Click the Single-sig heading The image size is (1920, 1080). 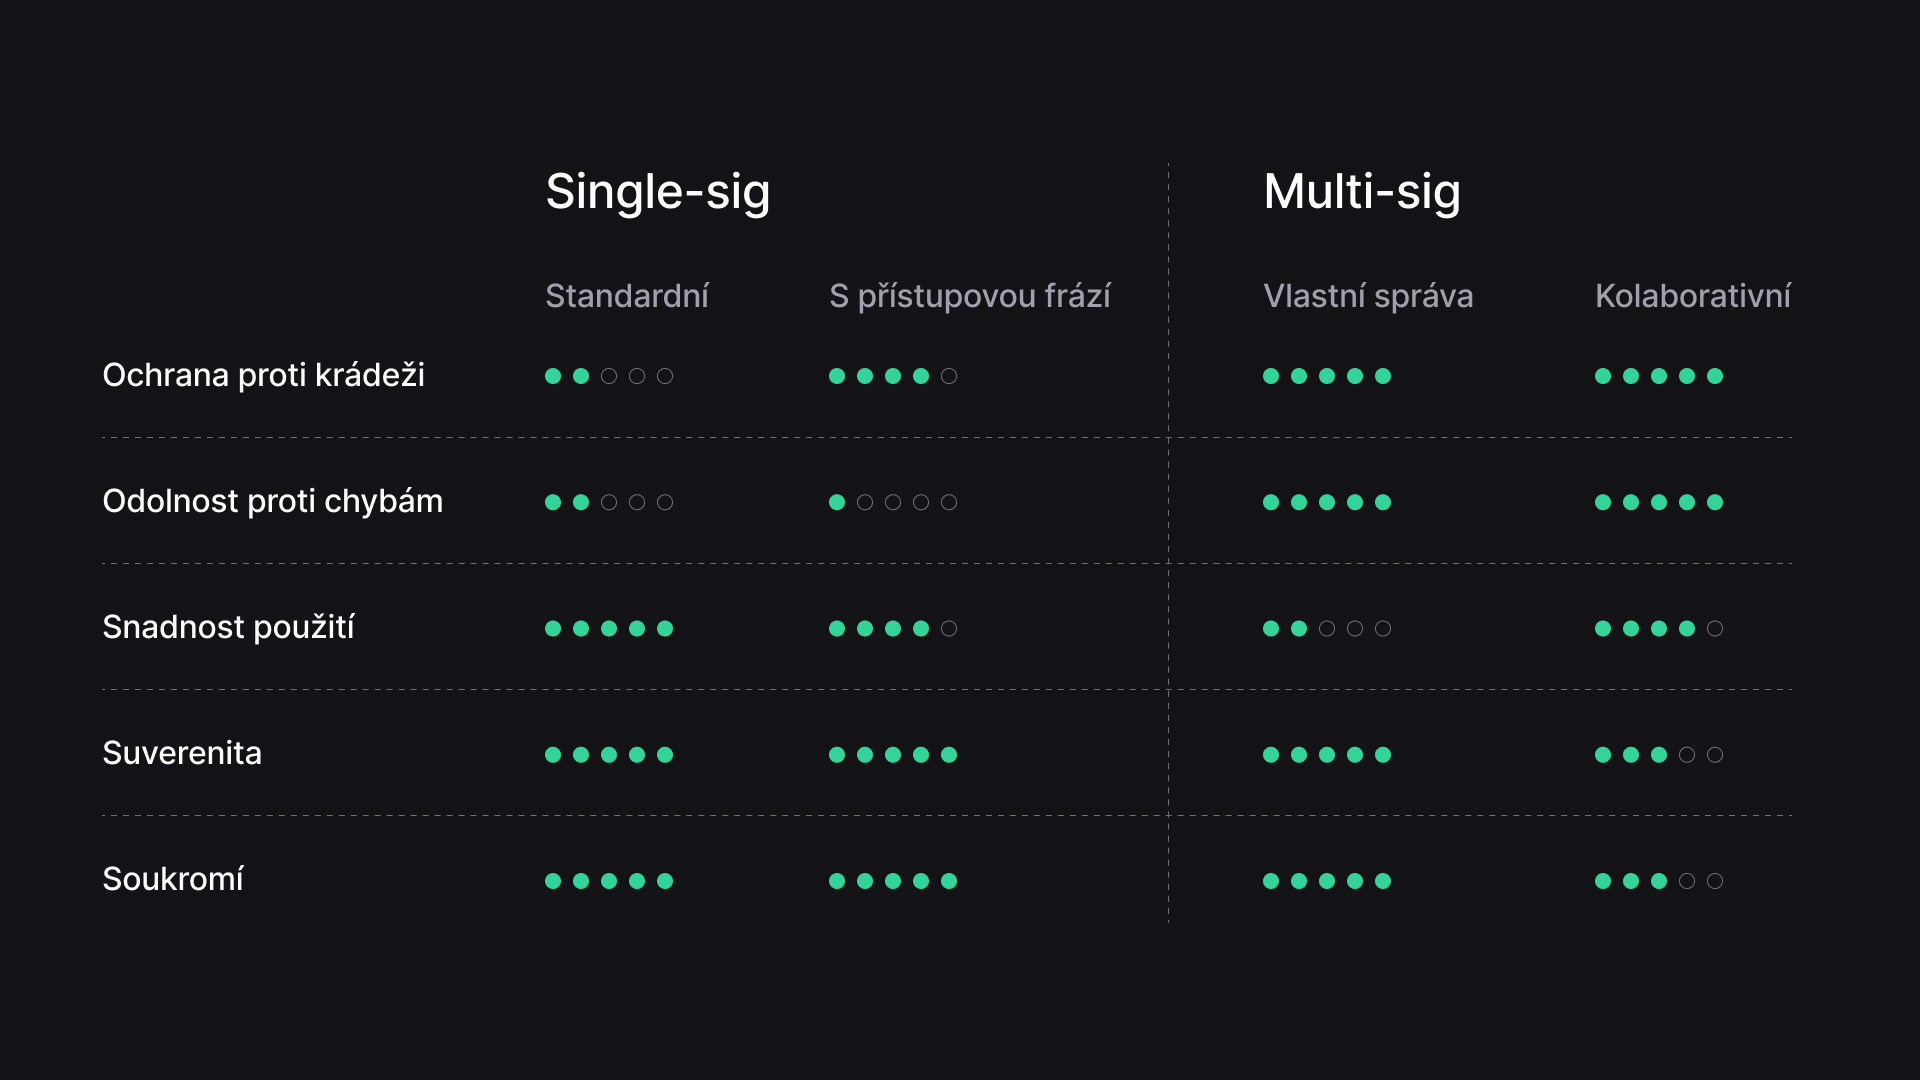coord(658,192)
